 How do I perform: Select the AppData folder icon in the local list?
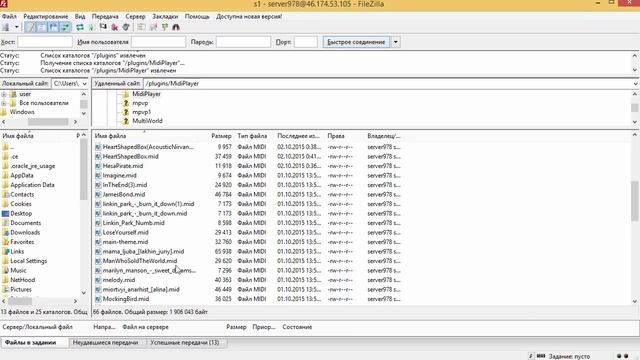click(x=5, y=176)
